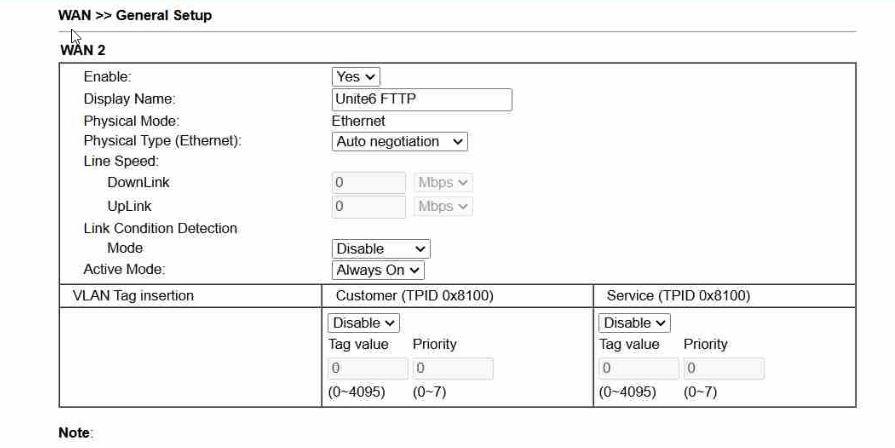Click the Customer (TPID 0x8100) column header
The width and height of the screenshot is (895, 448).
414,296
